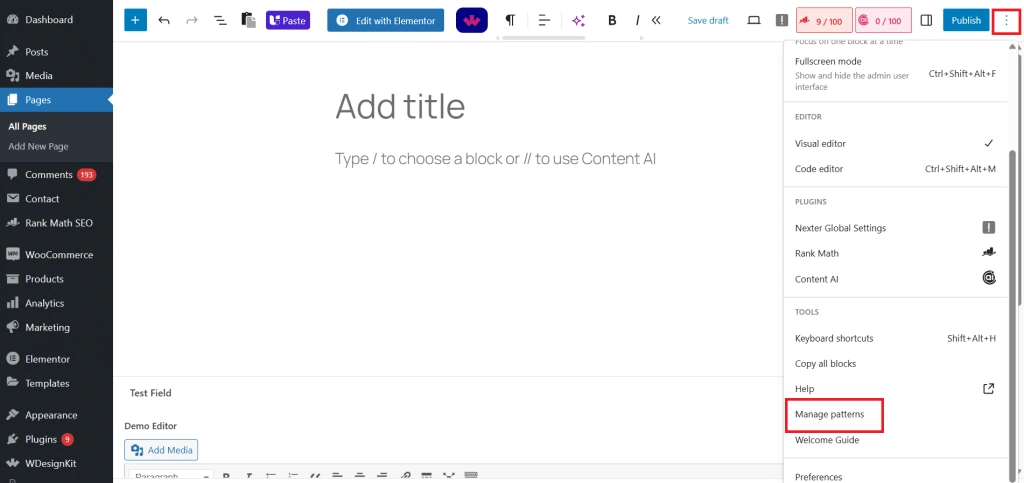This screenshot has height=483, width=1024.
Task: Toggle the settings sidebar panel
Action: [926, 20]
